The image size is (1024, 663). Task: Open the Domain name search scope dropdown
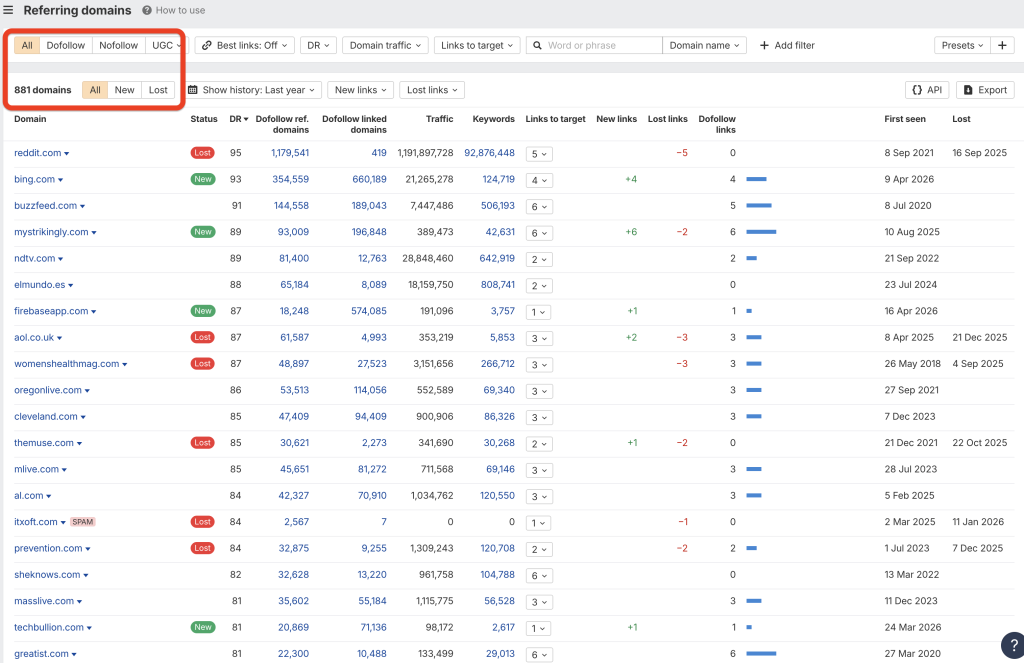pyautogui.click(x=704, y=45)
